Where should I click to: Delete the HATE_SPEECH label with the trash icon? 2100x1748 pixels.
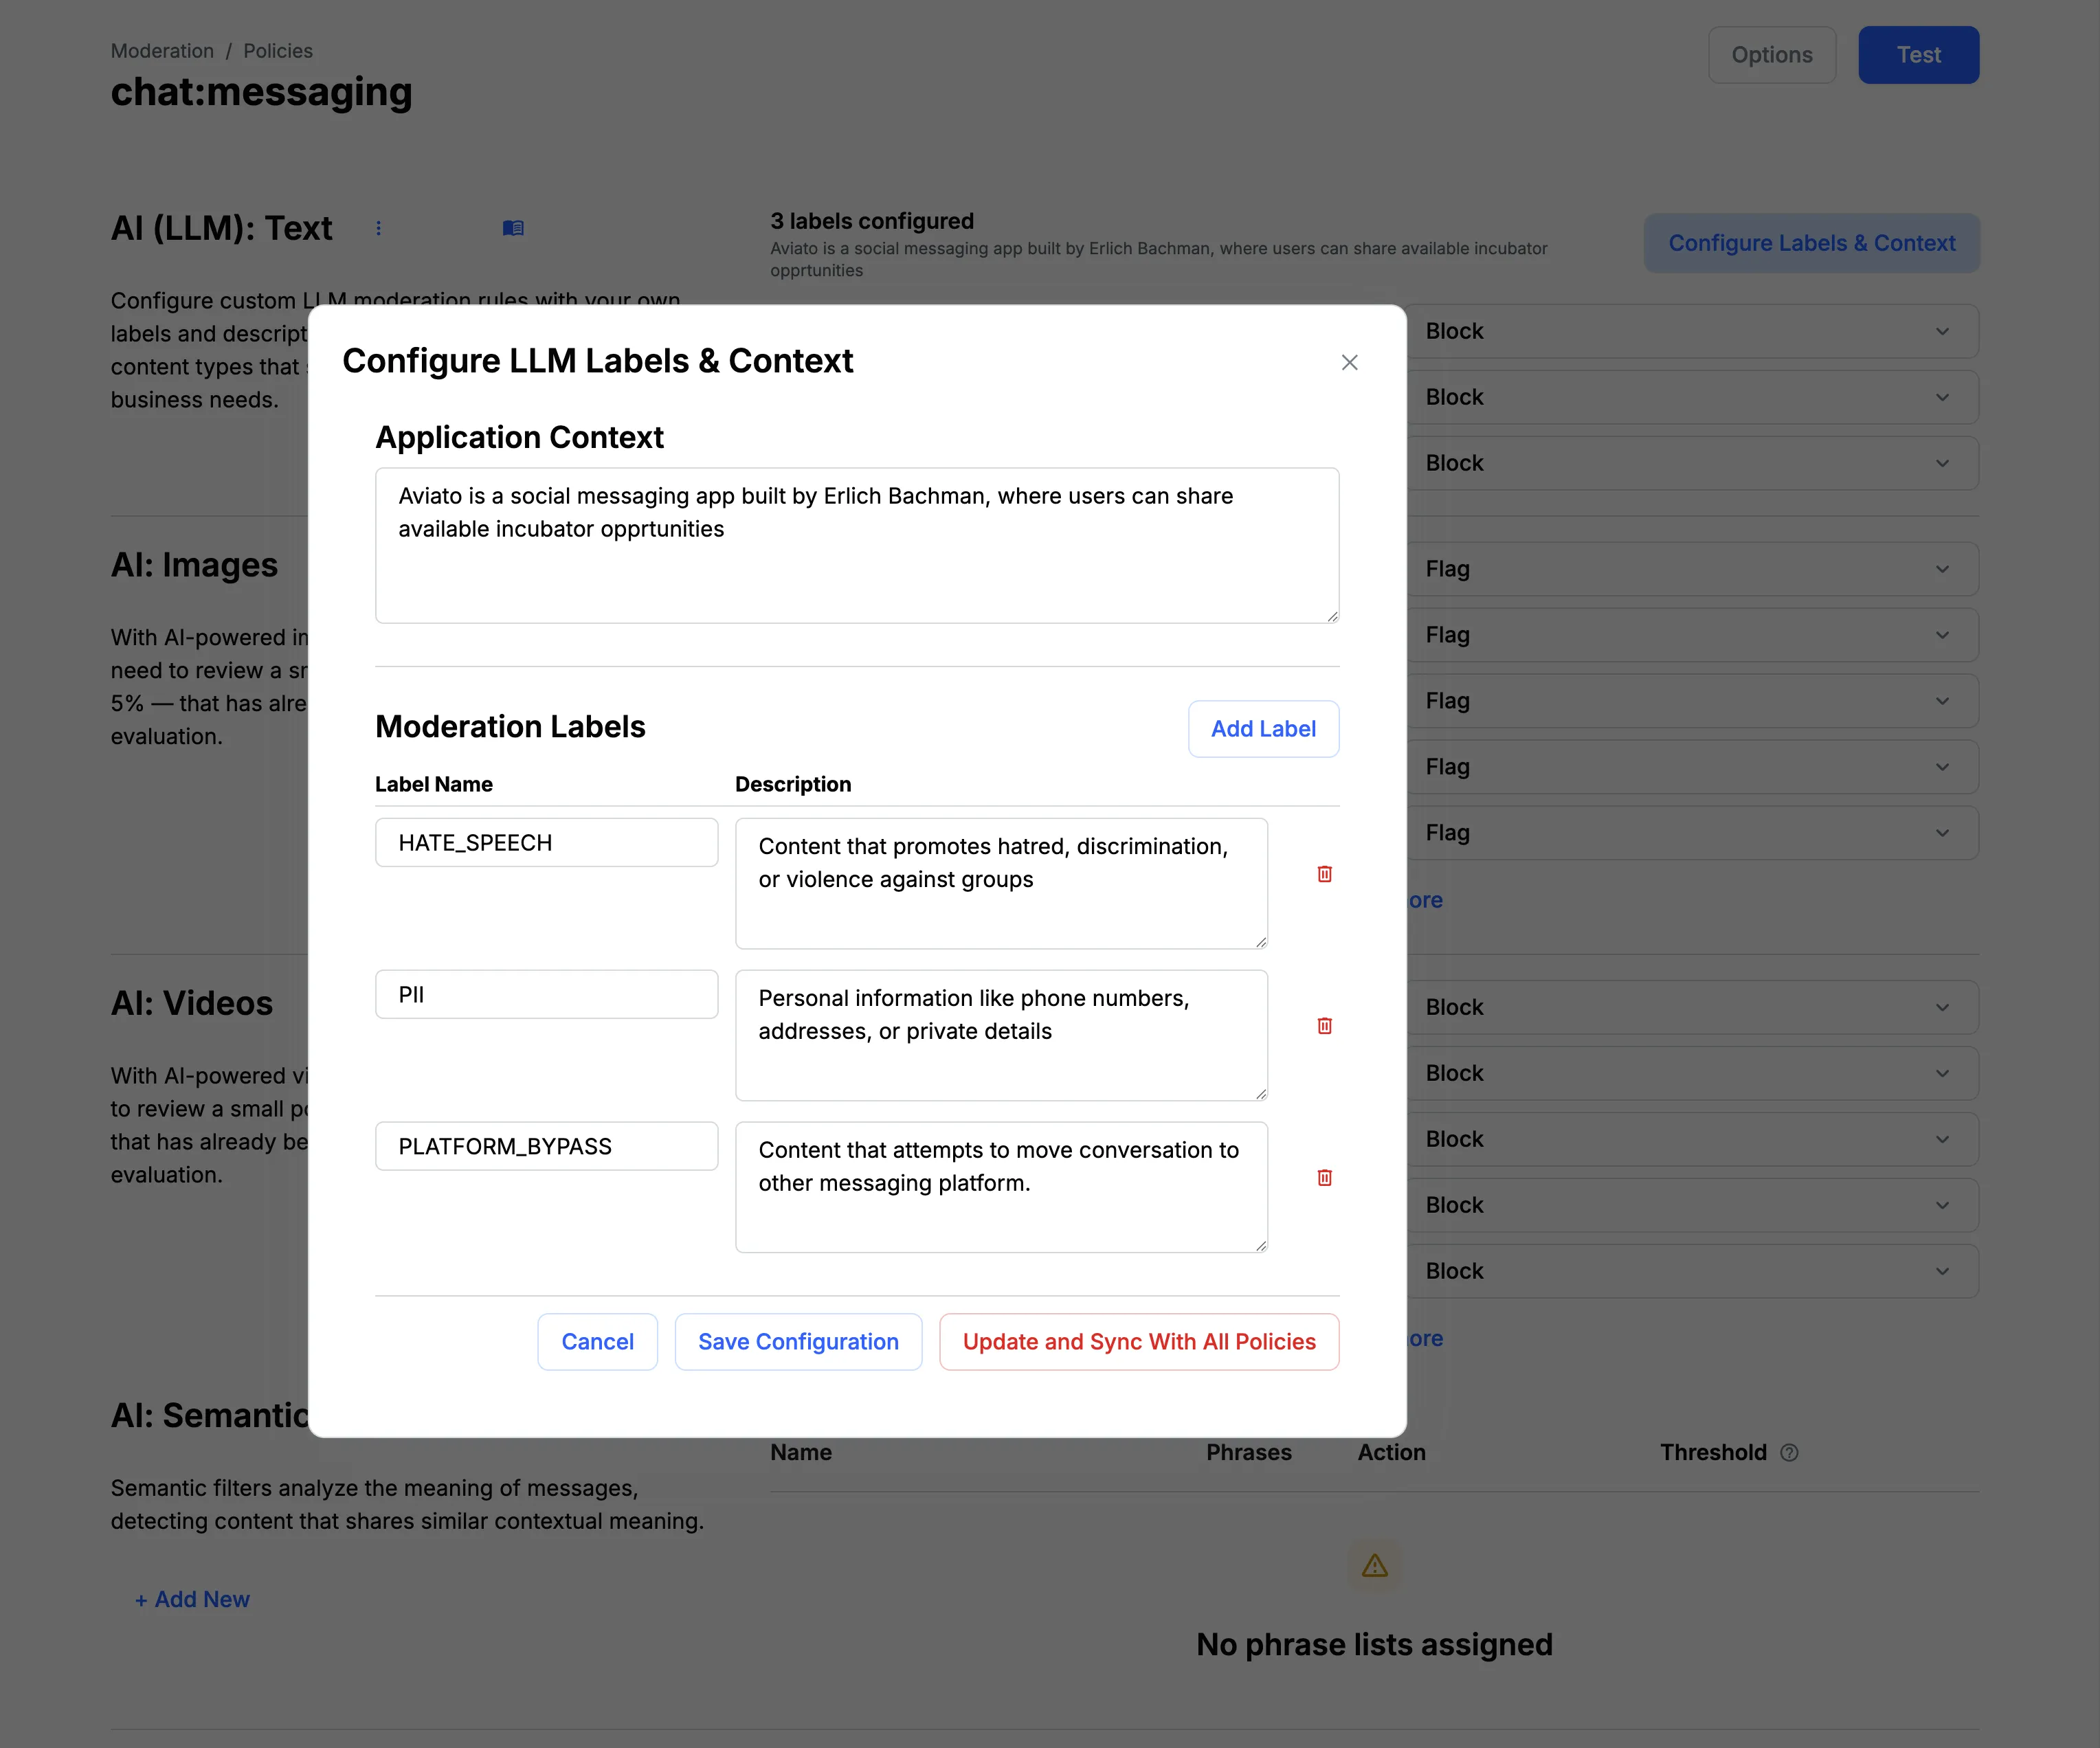(1324, 874)
